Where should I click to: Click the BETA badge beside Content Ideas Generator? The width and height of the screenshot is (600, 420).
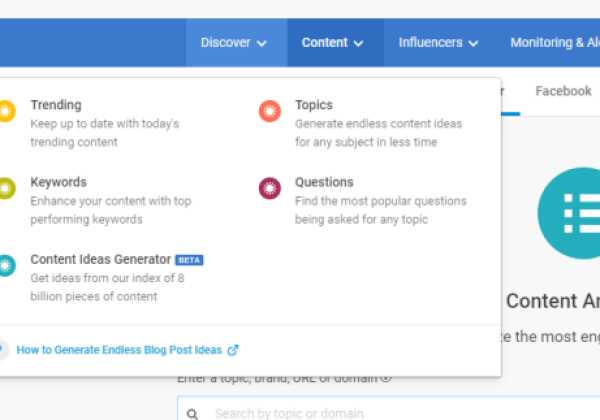tap(189, 260)
